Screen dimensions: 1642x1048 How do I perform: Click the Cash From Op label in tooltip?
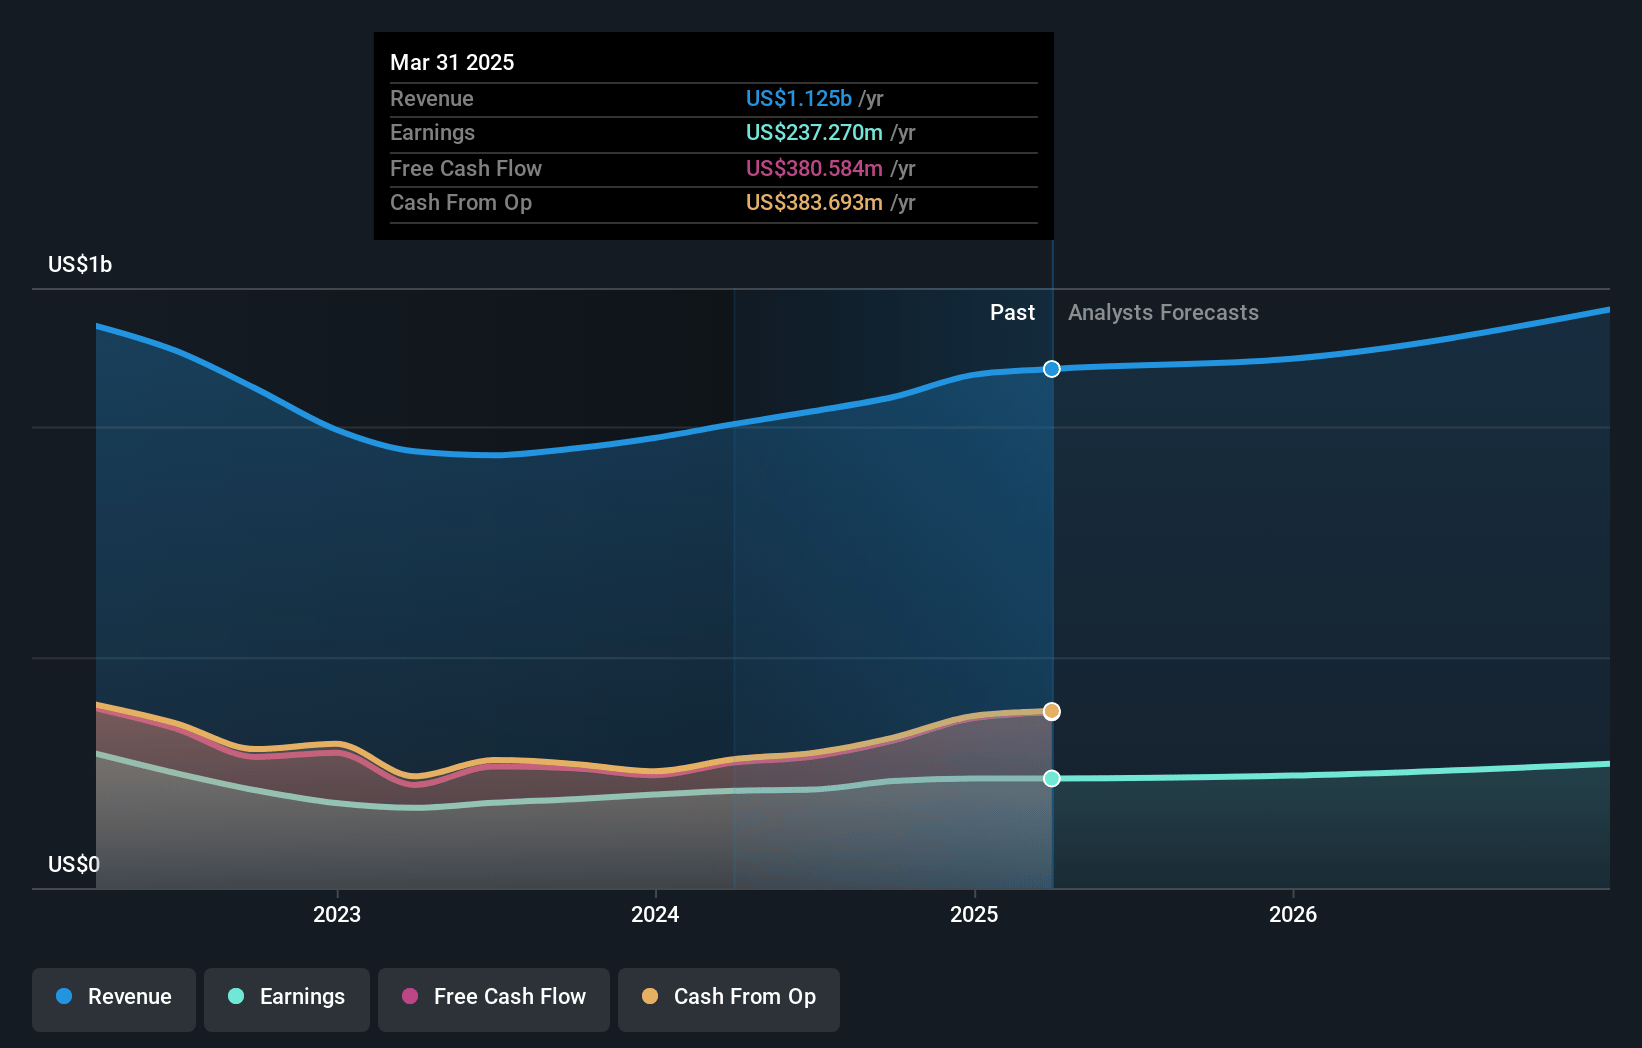pyautogui.click(x=461, y=202)
